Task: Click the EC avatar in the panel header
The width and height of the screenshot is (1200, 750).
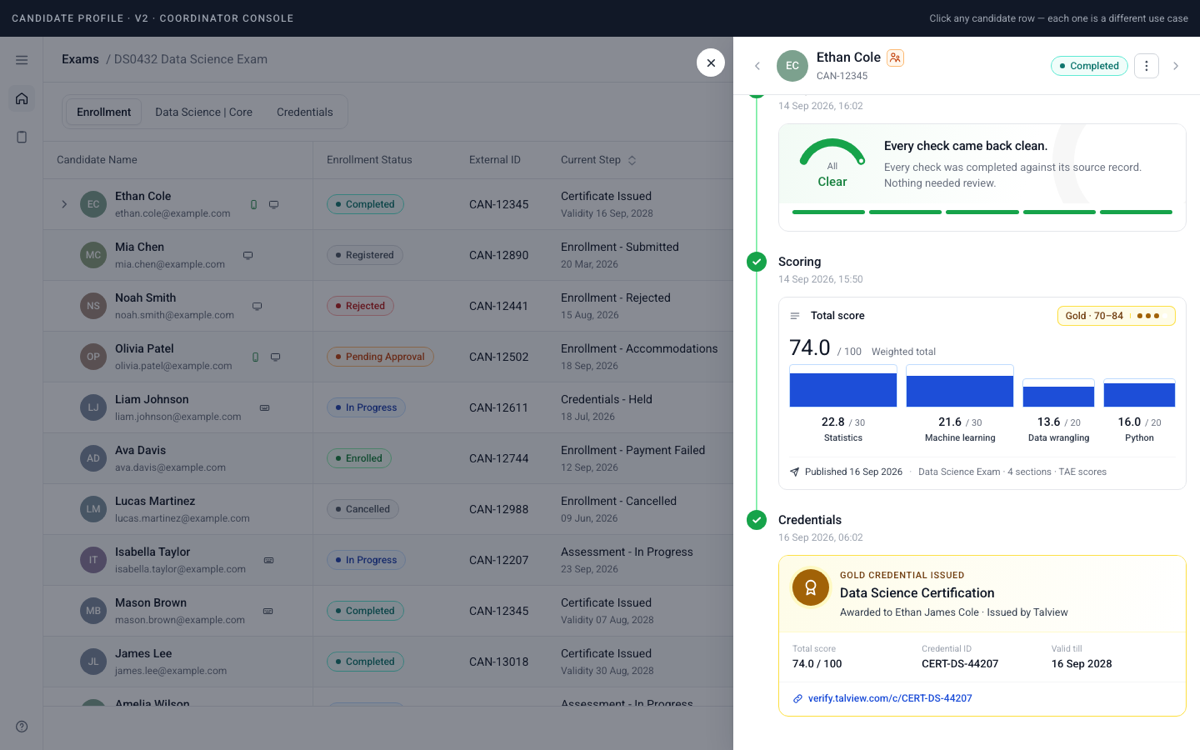Action: (x=792, y=66)
